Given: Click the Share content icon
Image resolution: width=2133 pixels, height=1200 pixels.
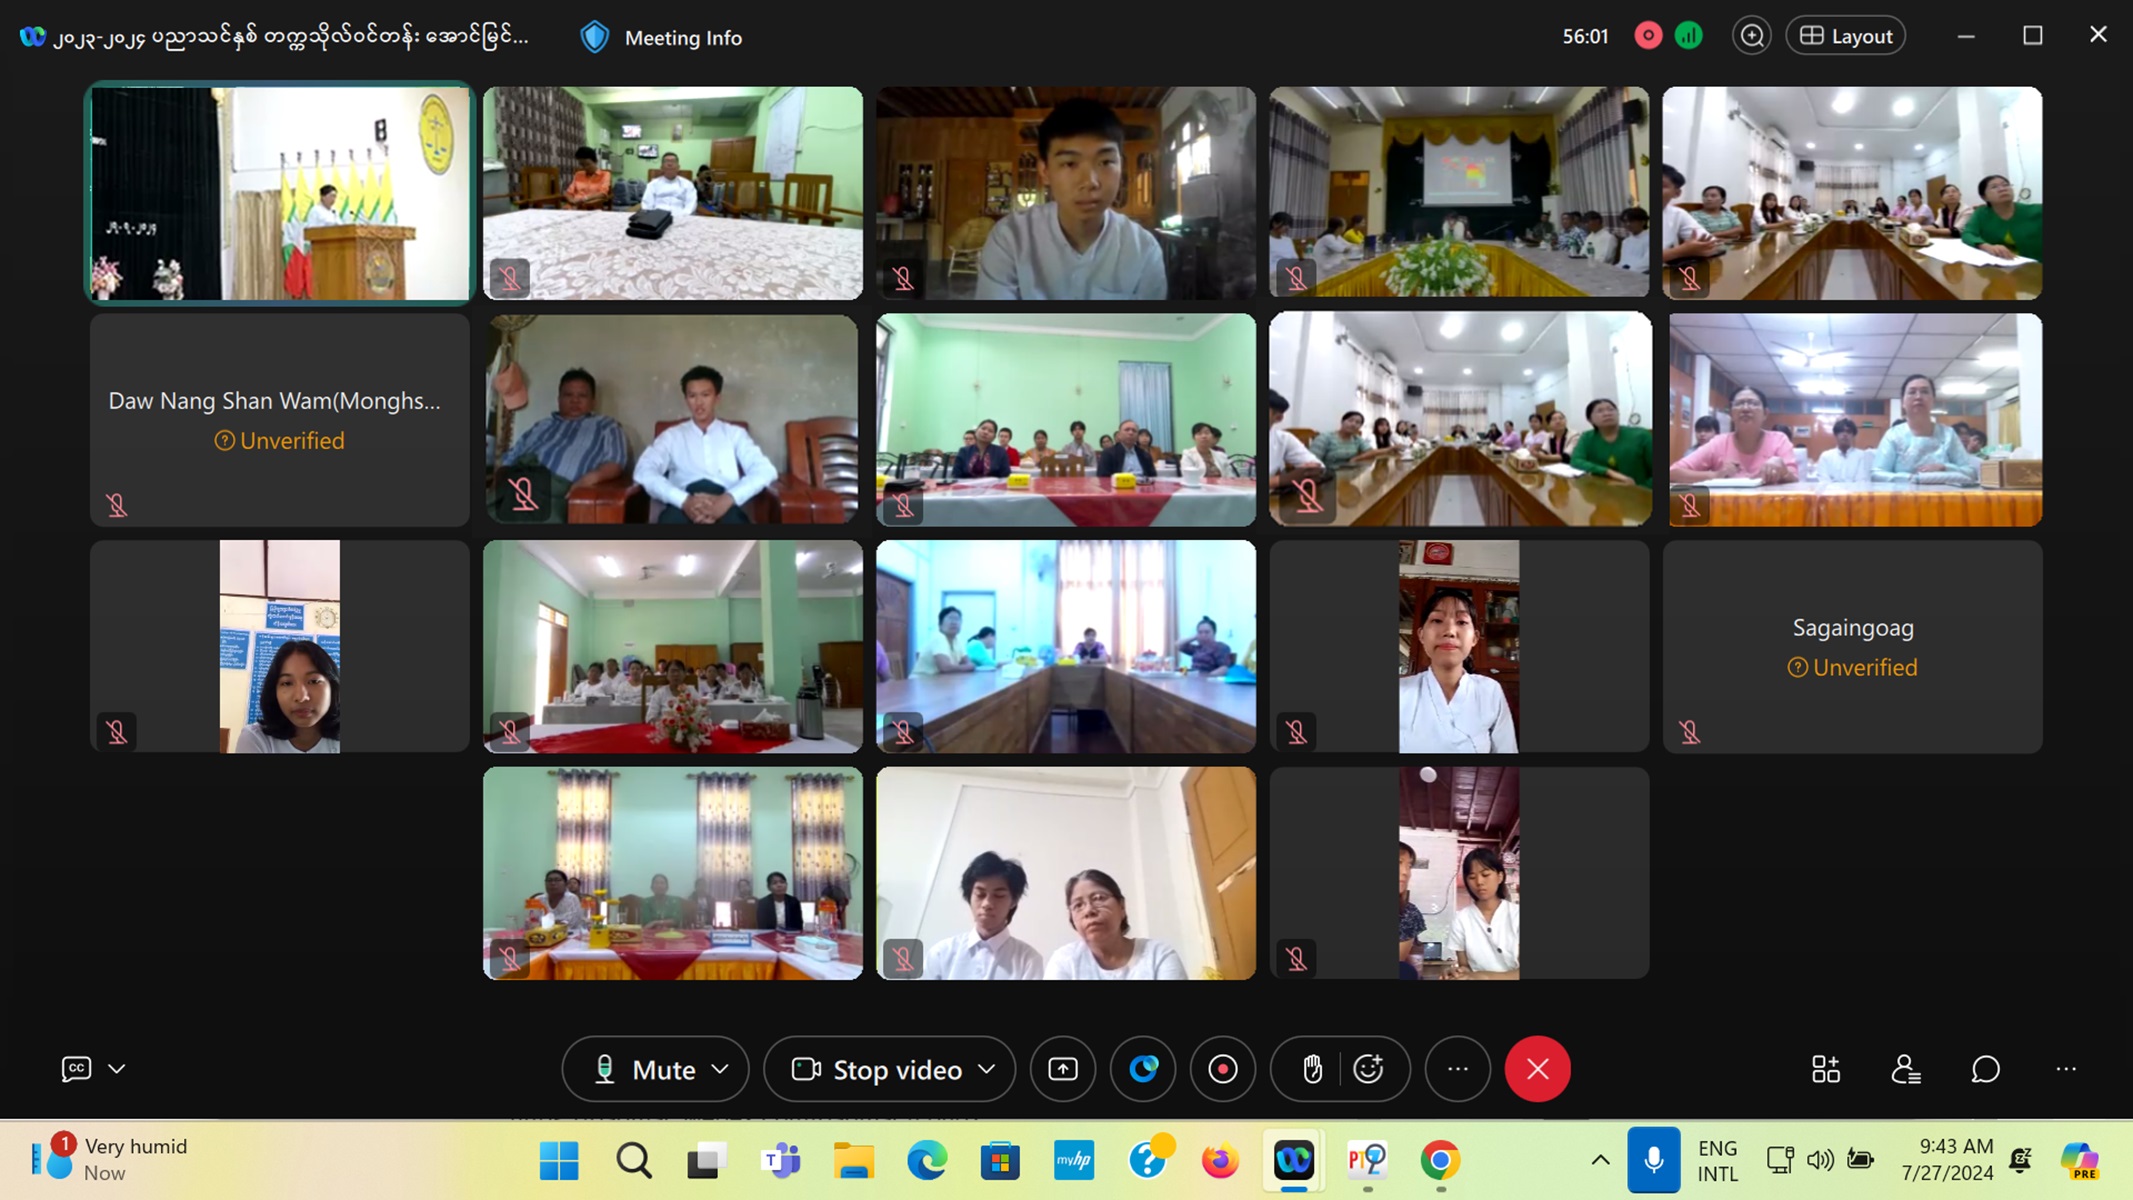Looking at the screenshot, I should point(1063,1069).
